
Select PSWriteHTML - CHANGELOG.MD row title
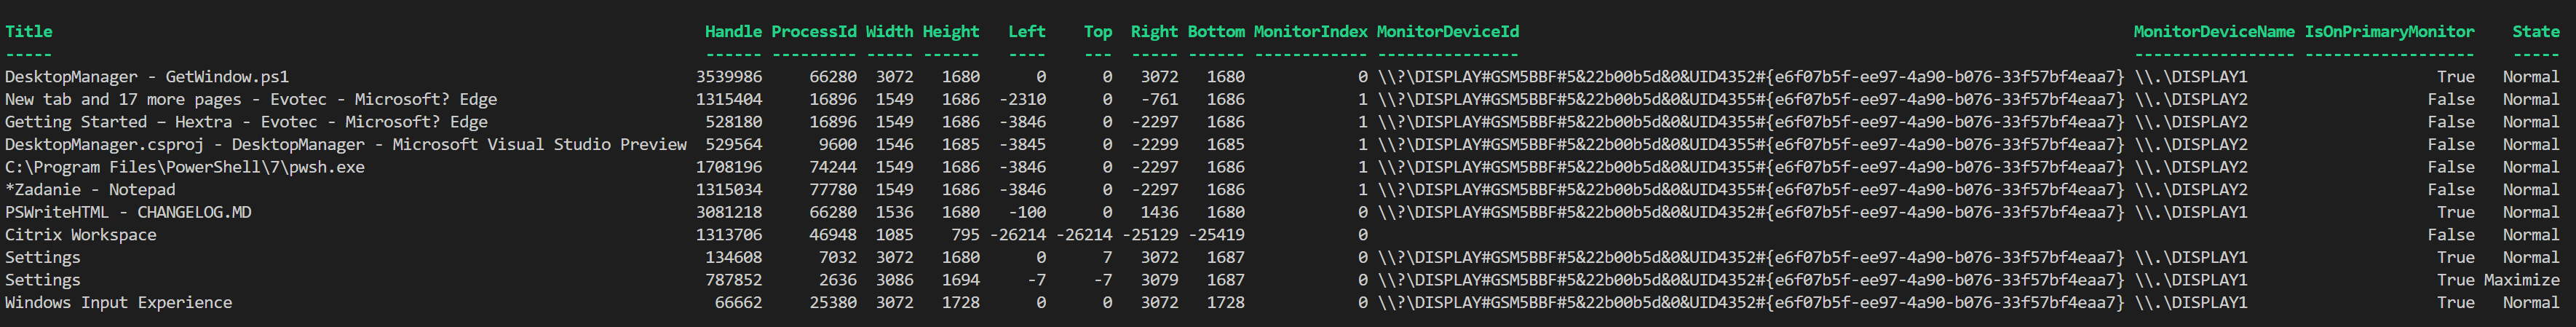coord(128,213)
